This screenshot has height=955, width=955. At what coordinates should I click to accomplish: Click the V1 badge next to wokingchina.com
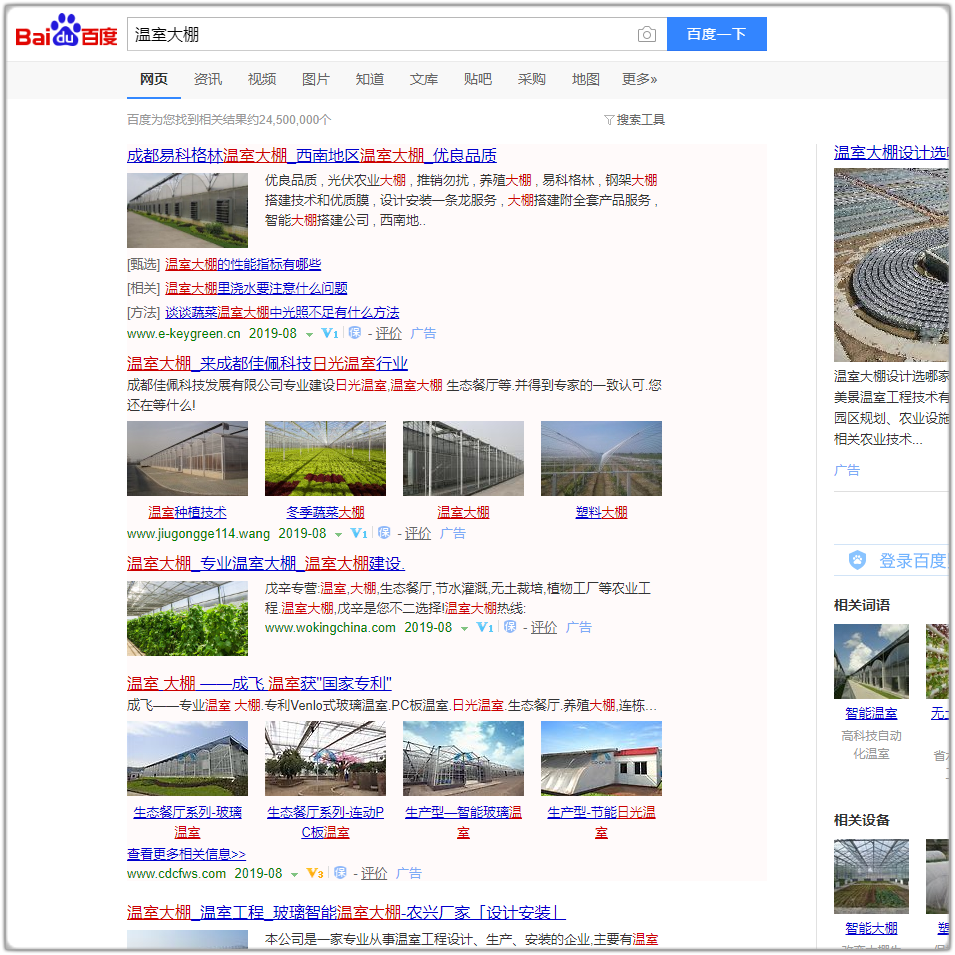(x=485, y=627)
